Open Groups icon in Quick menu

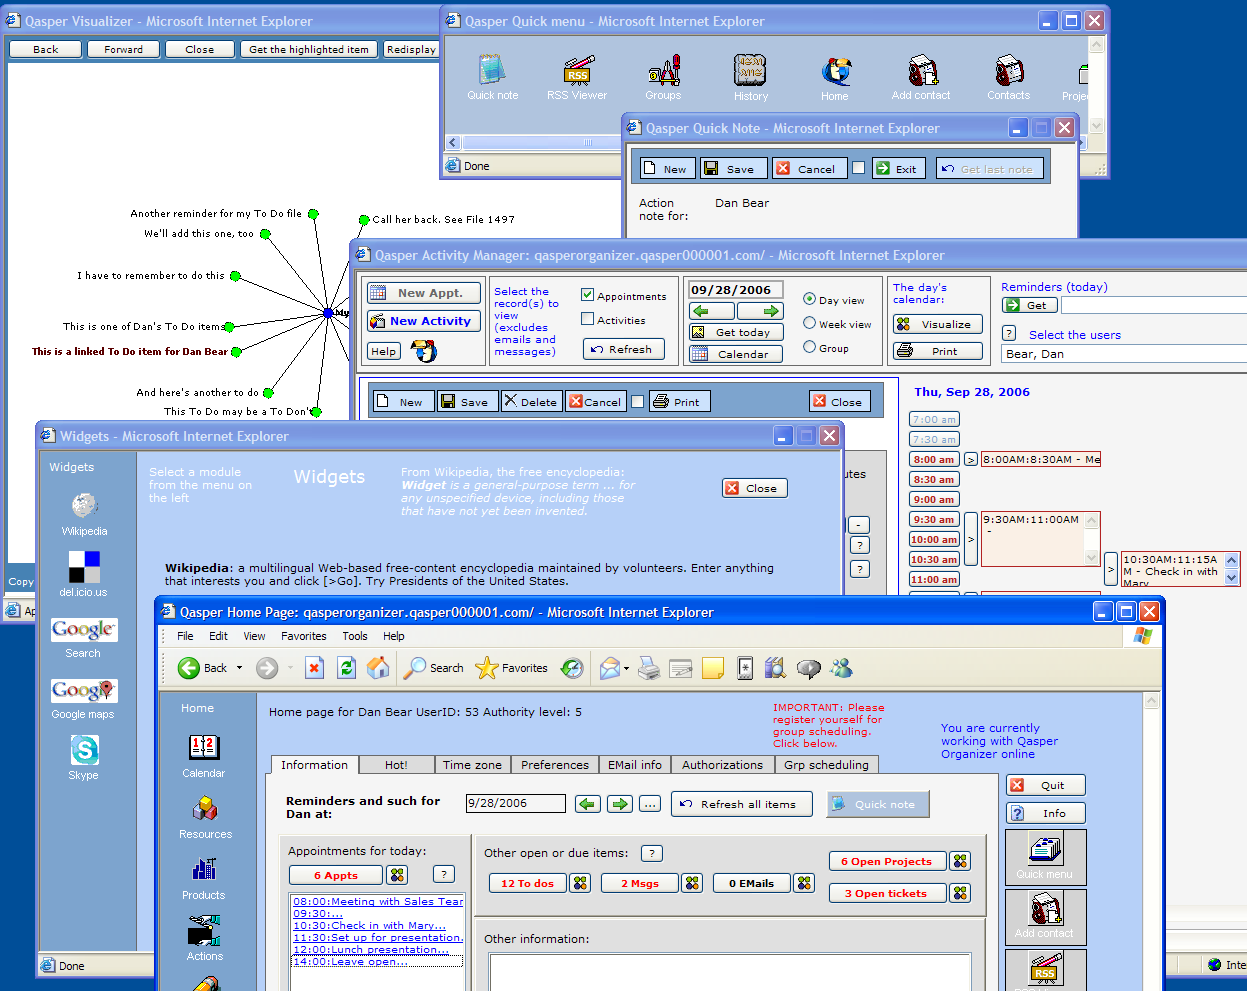click(663, 70)
